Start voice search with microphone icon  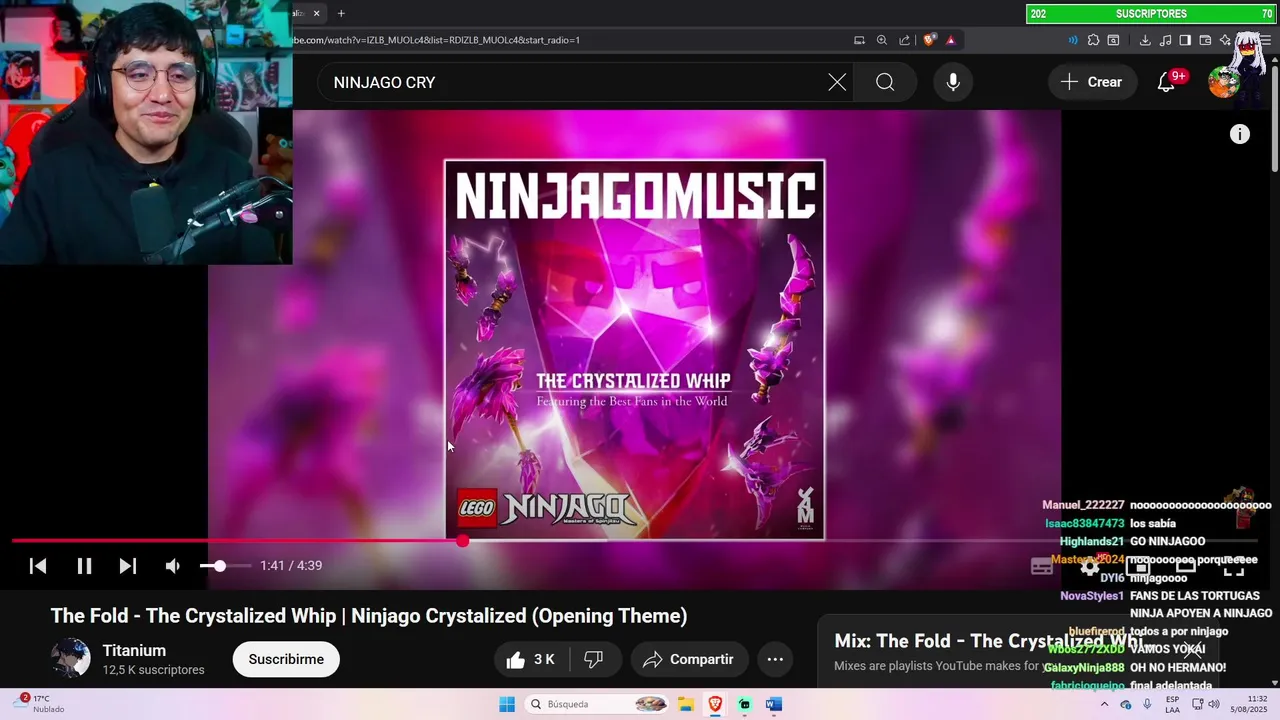pyautogui.click(x=953, y=82)
